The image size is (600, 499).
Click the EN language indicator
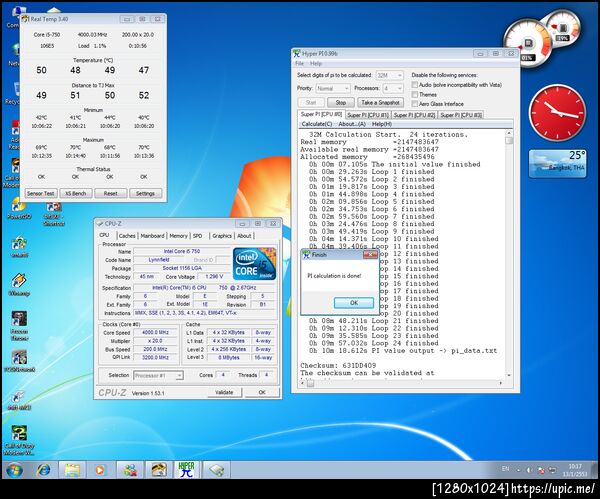click(505, 469)
